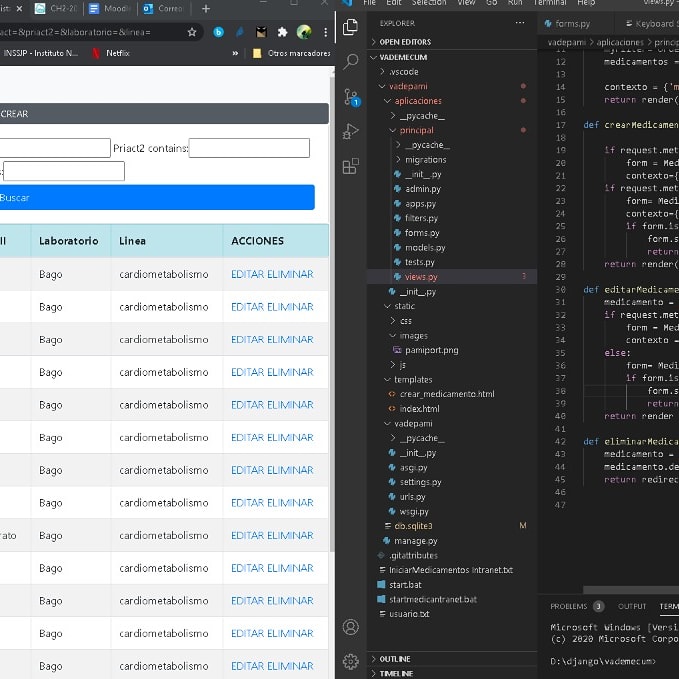The height and width of the screenshot is (679, 679).
Task: Open the Accounts icon in activity bar
Action: [x=350, y=627]
